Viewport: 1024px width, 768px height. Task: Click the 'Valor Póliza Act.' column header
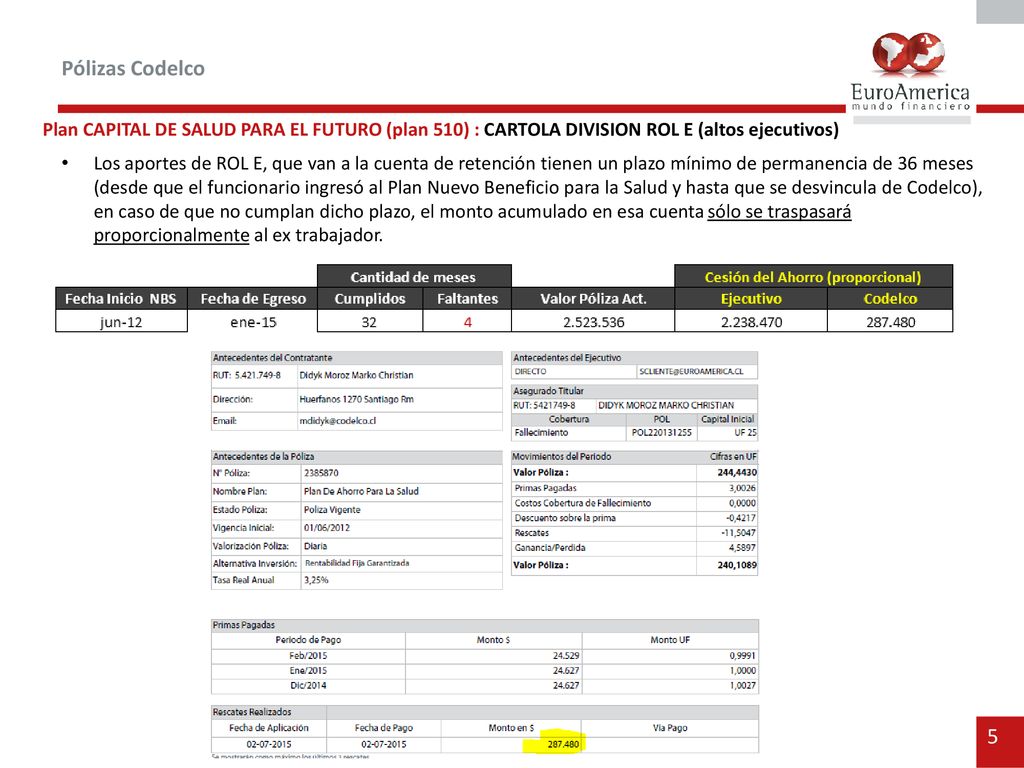click(593, 299)
